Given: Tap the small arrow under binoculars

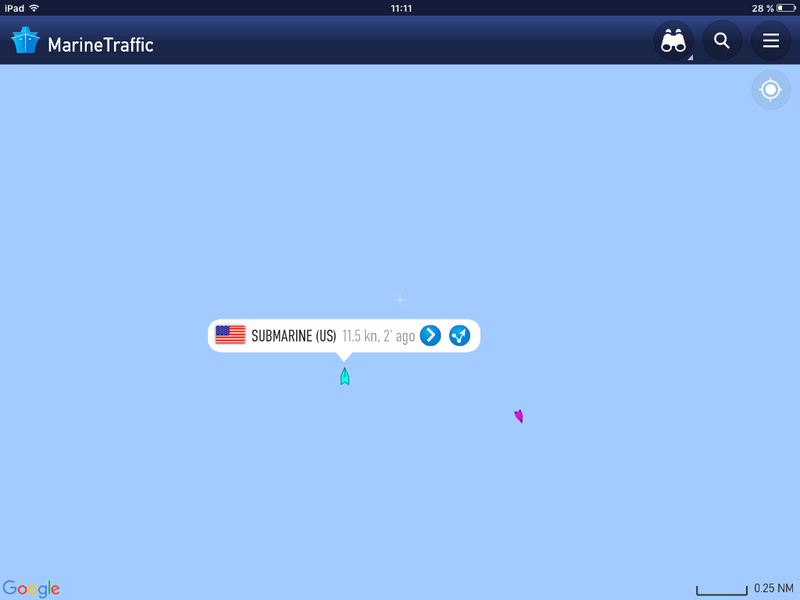Looking at the screenshot, I should click(690, 58).
